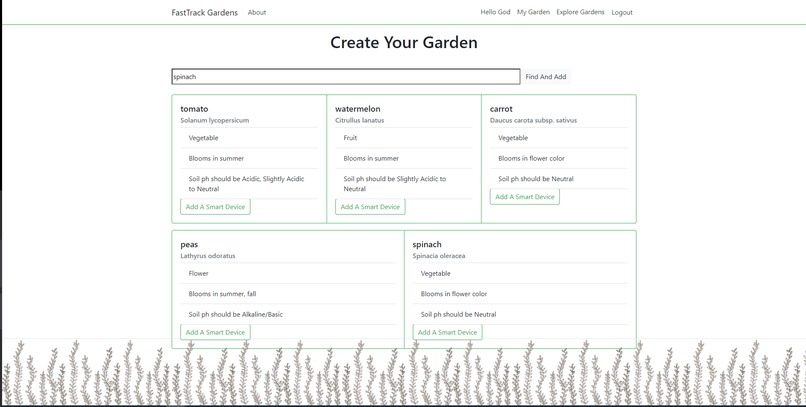
Task: Click Daucus carota subsp. sativus text
Action: (x=534, y=120)
